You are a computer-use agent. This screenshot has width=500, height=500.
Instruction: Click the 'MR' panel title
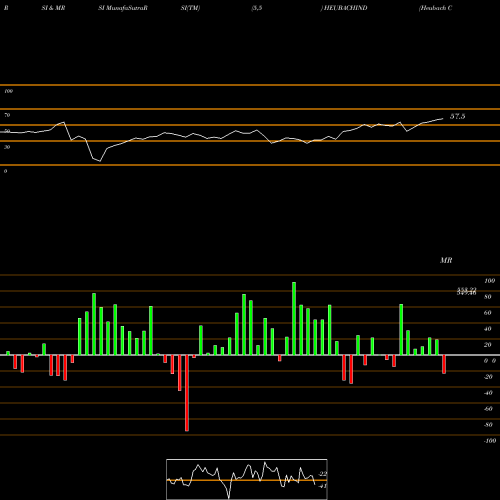[x=446, y=260]
